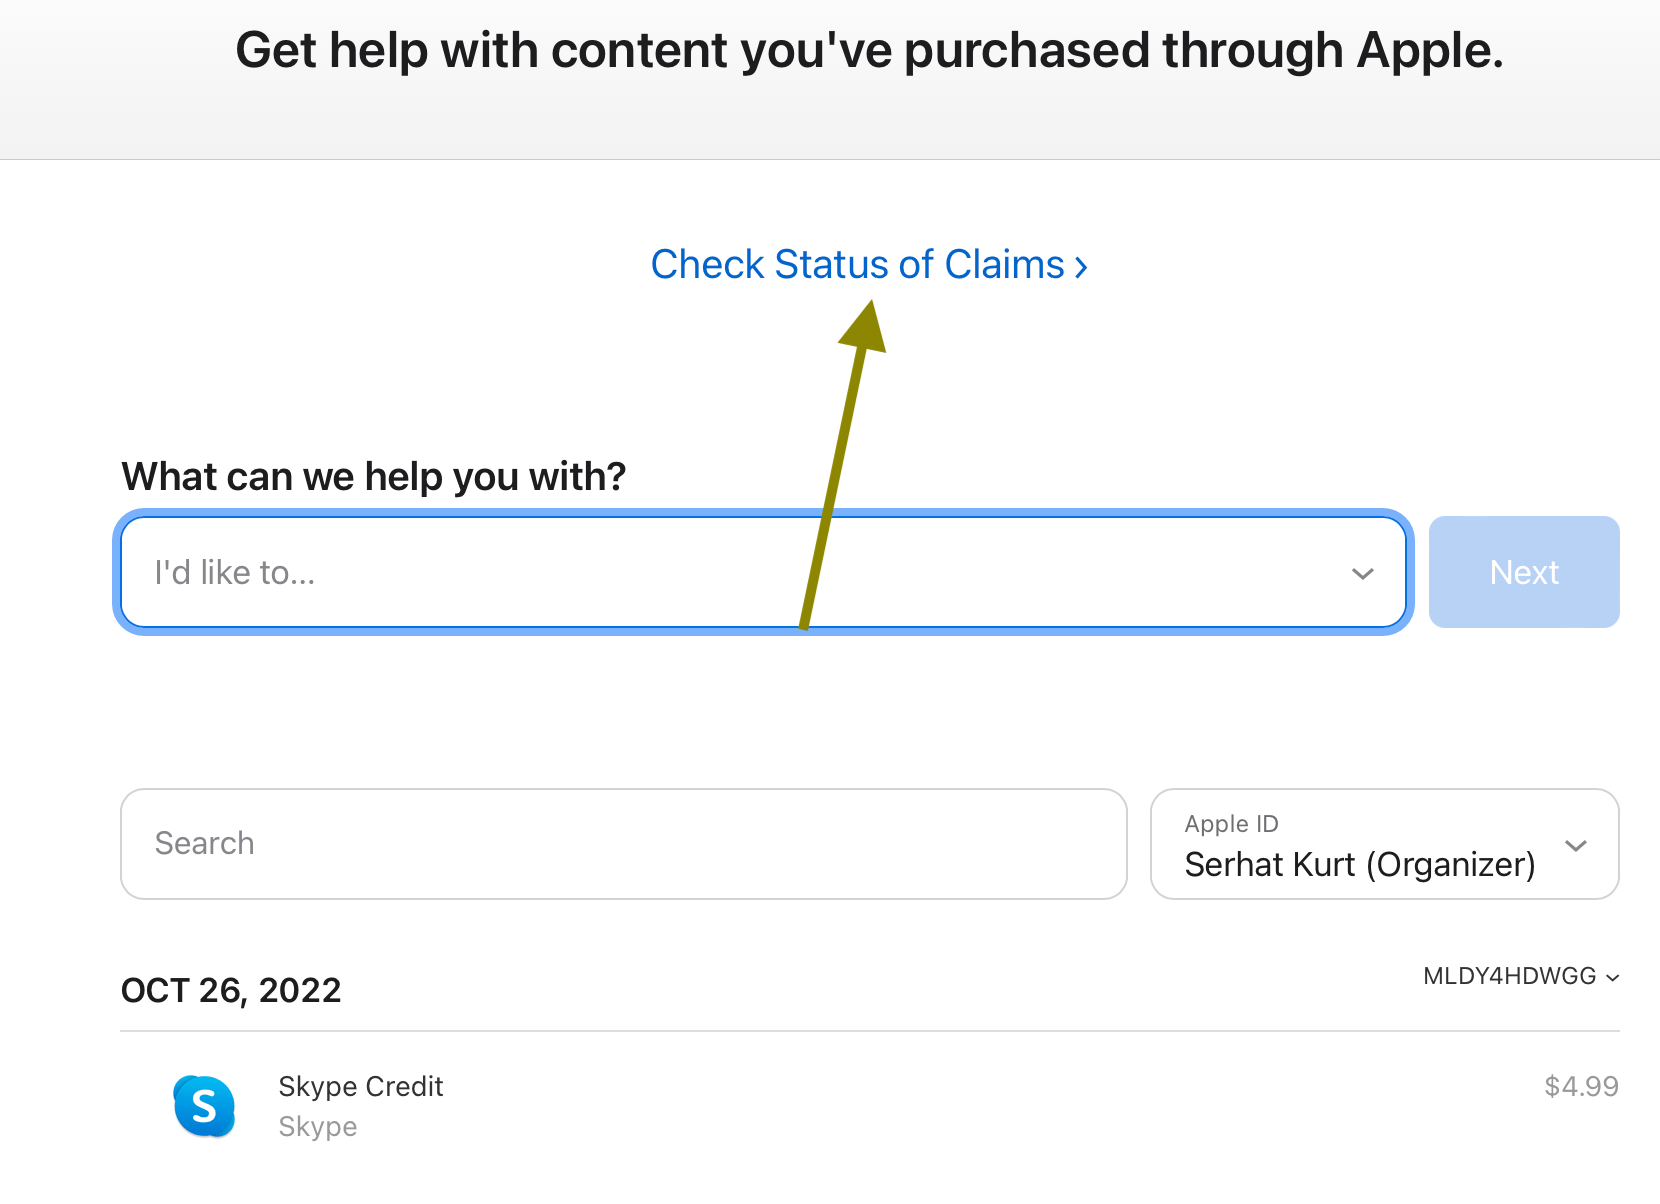Image resolution: width=1660 pixels, height=1204 pixels.
Task: Click the "I'd like to..." placeholder text
Action: [x=235, y=572]
